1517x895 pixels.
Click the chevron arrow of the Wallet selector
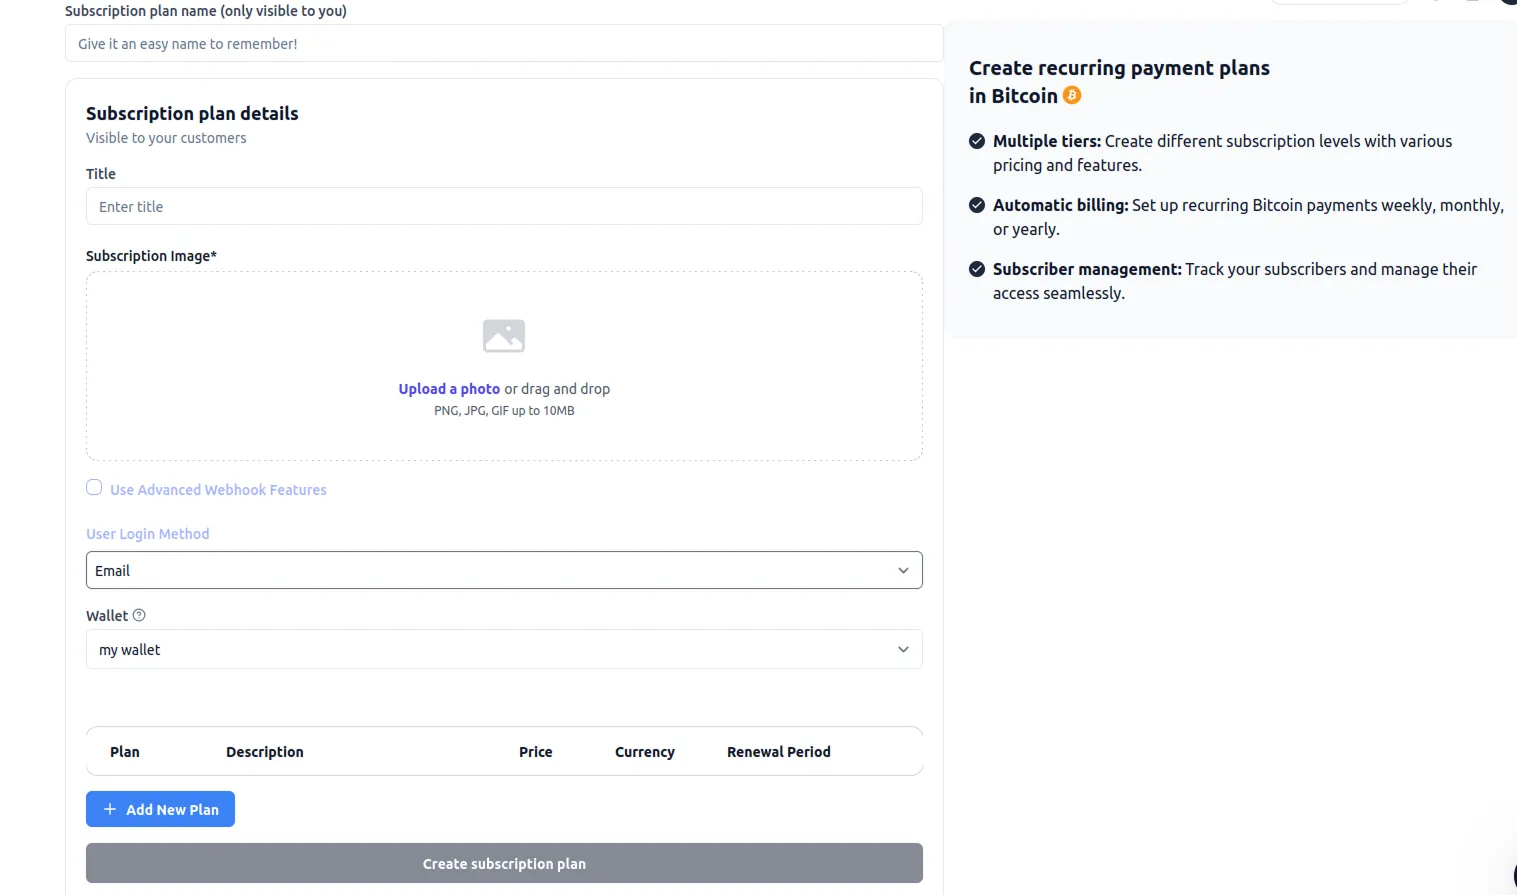pos(903,649)
